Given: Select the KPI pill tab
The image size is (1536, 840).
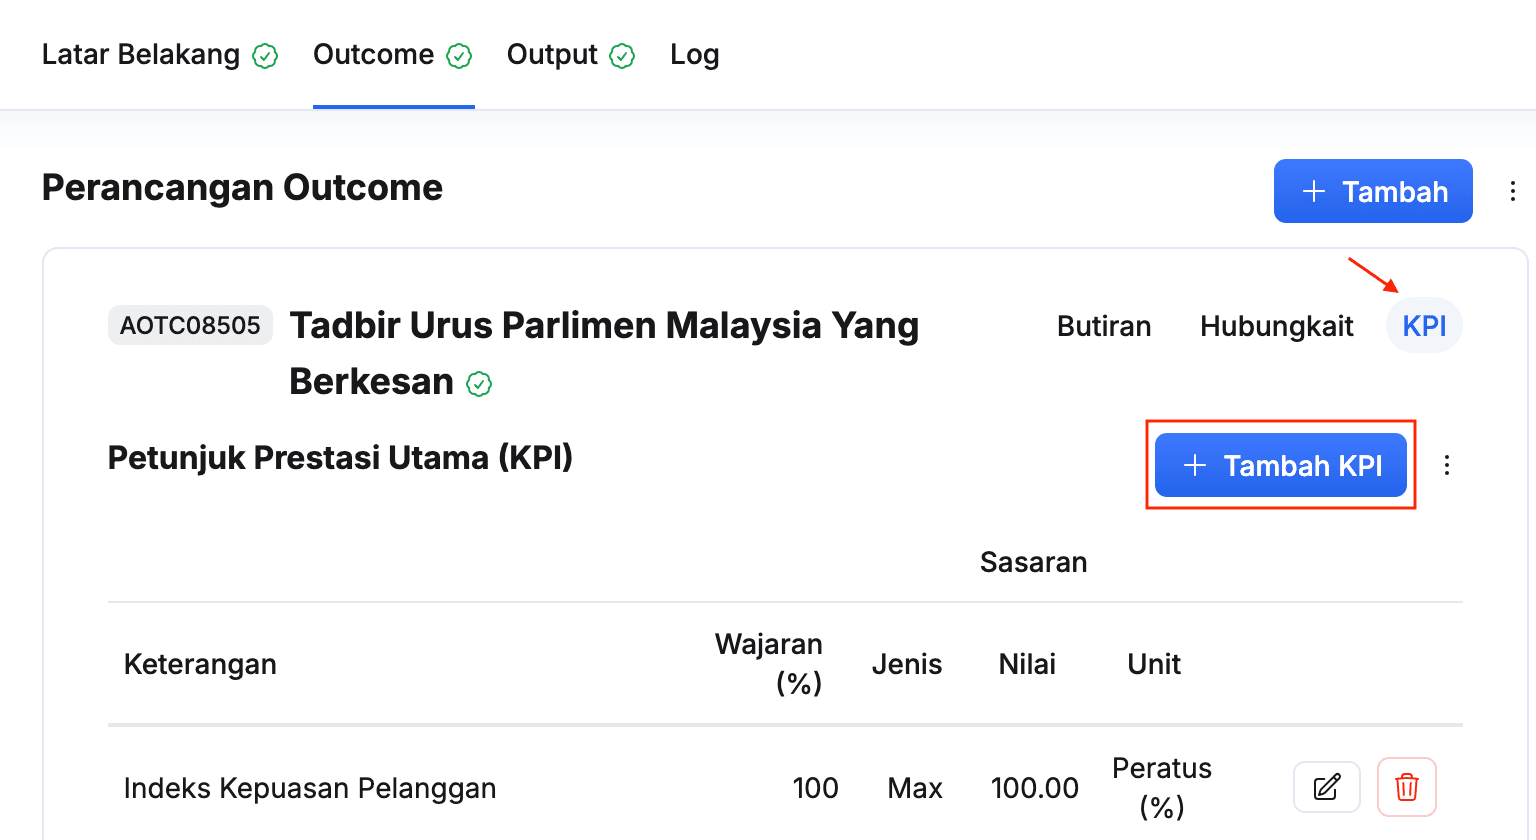Looking at the screenshot, I should (x=1424, y=326).
